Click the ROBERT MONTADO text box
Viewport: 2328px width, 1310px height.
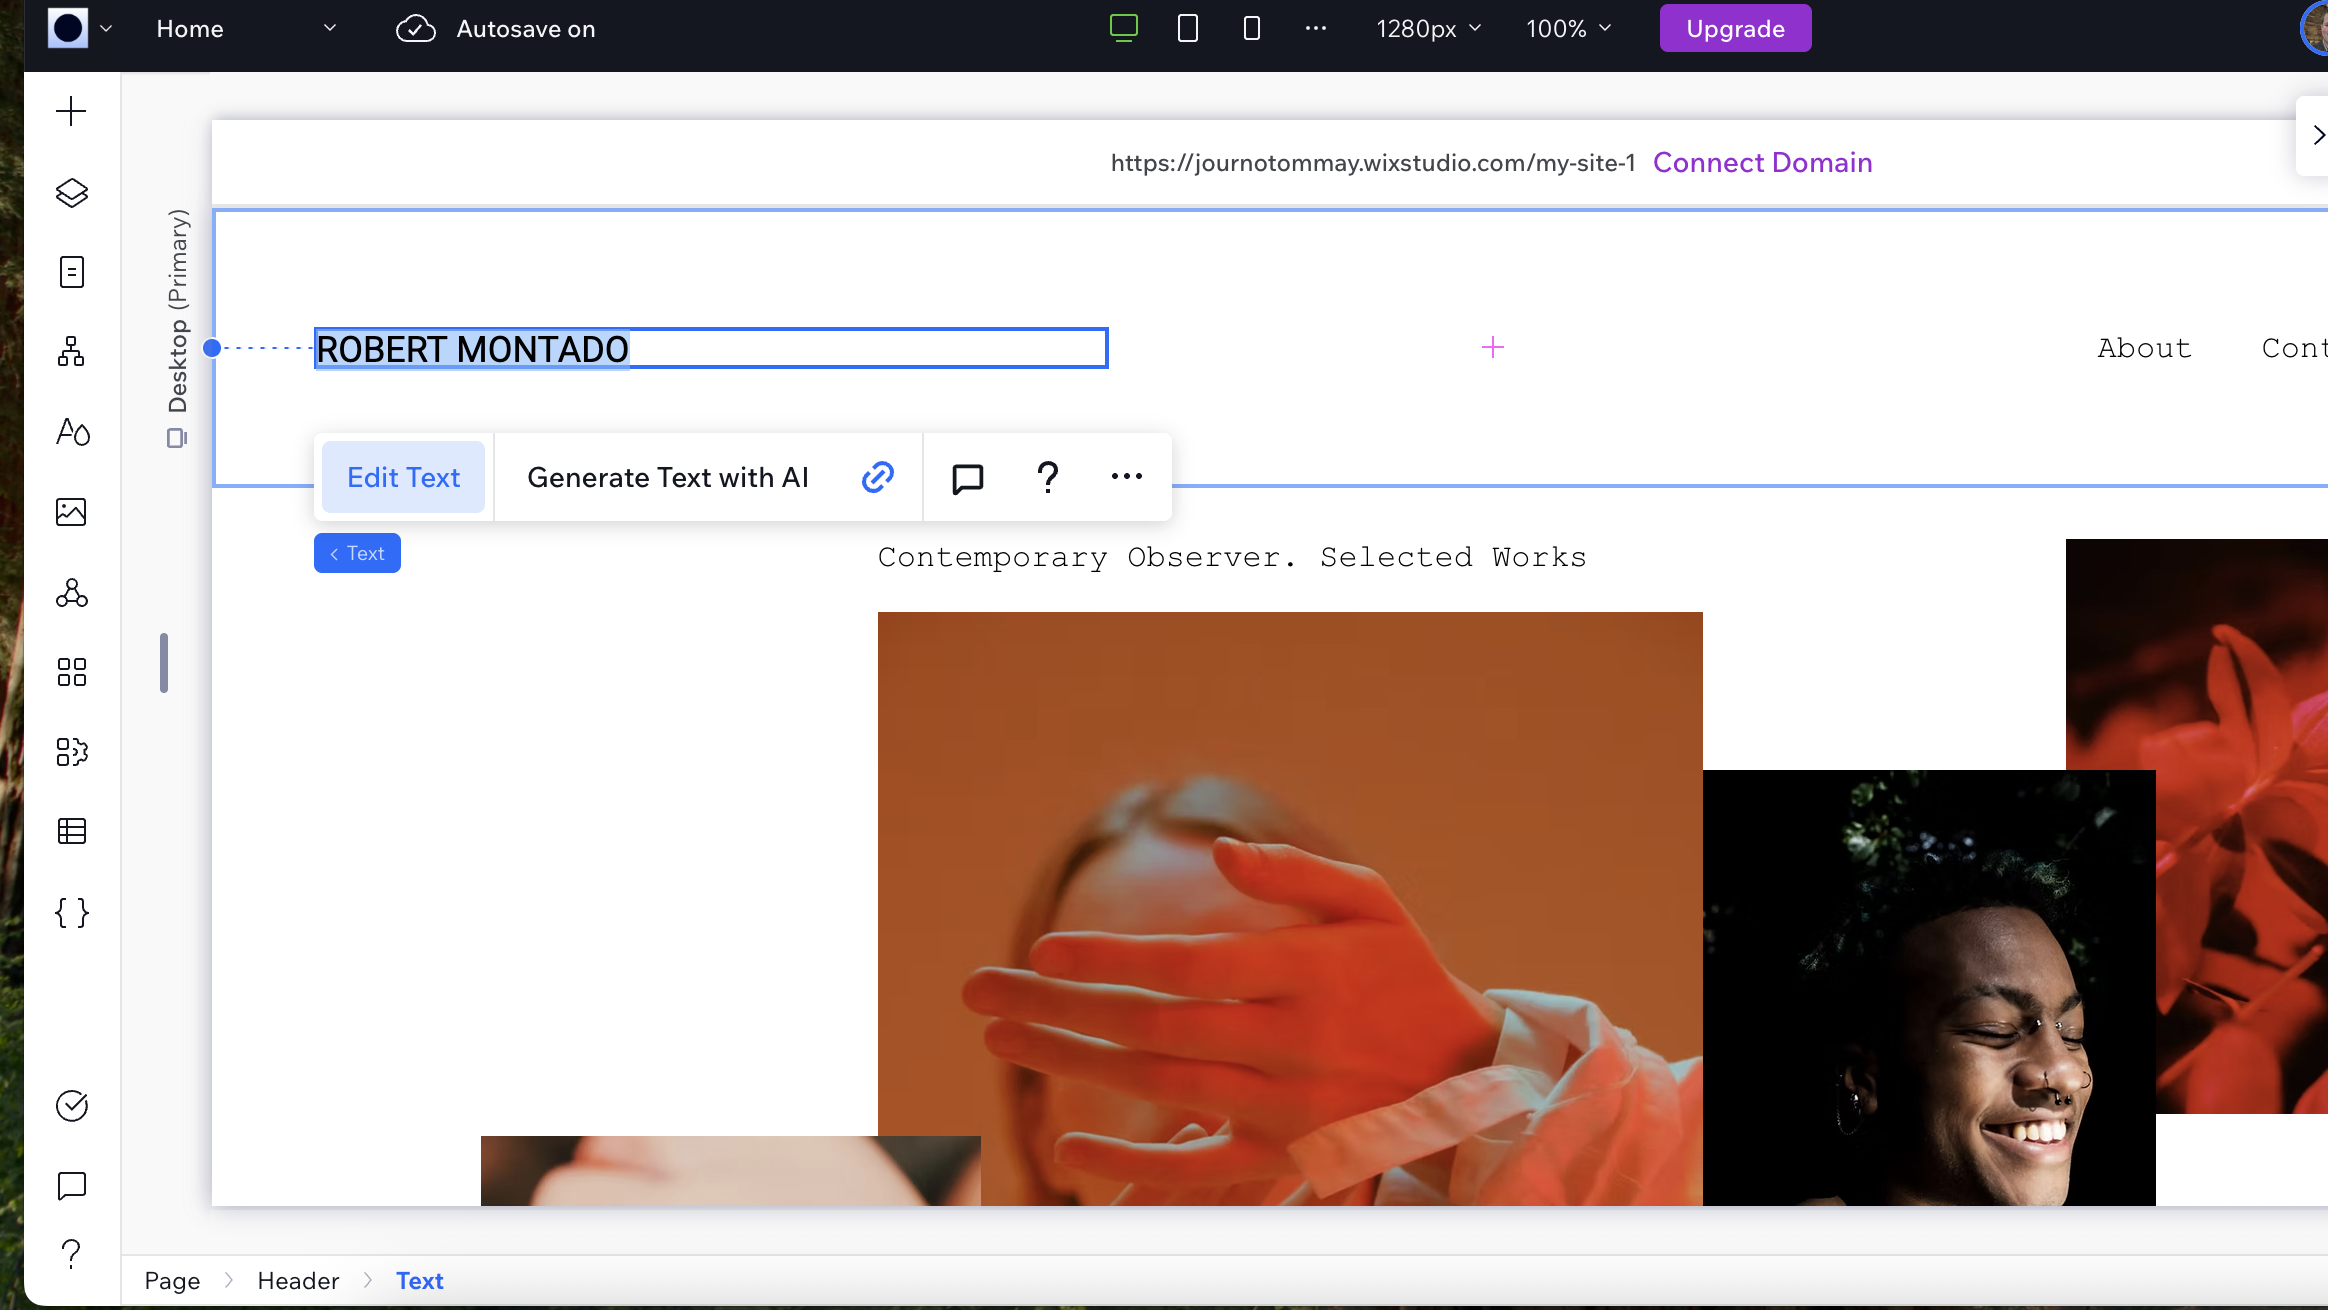711,348
